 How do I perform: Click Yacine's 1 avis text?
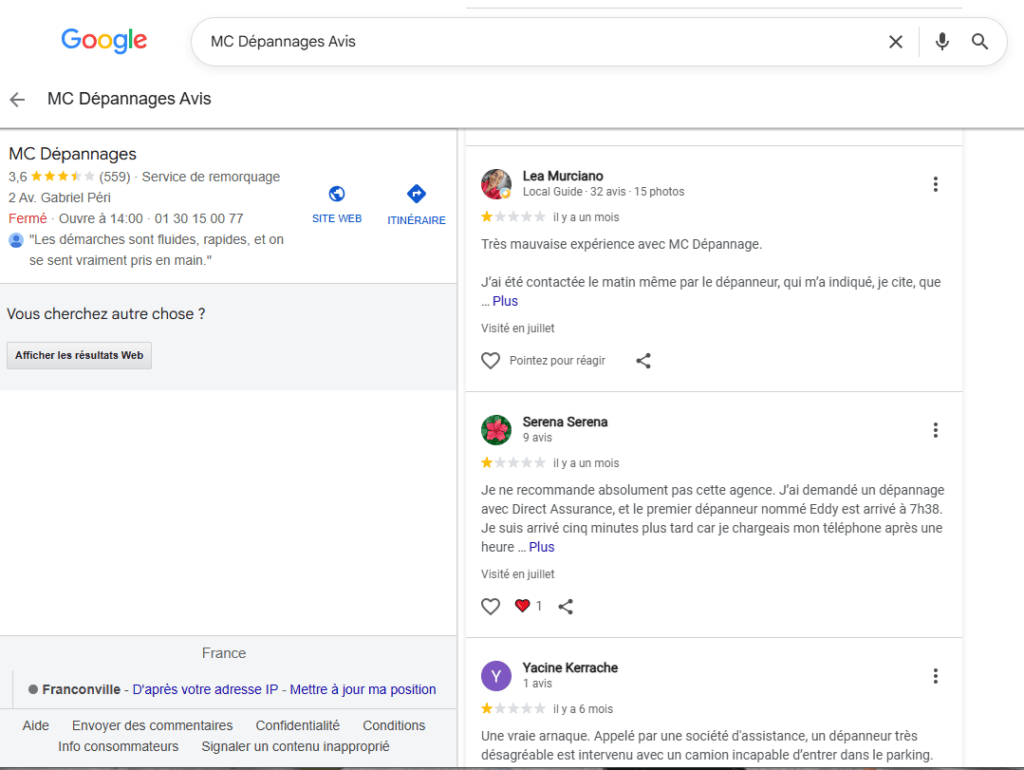537,684
